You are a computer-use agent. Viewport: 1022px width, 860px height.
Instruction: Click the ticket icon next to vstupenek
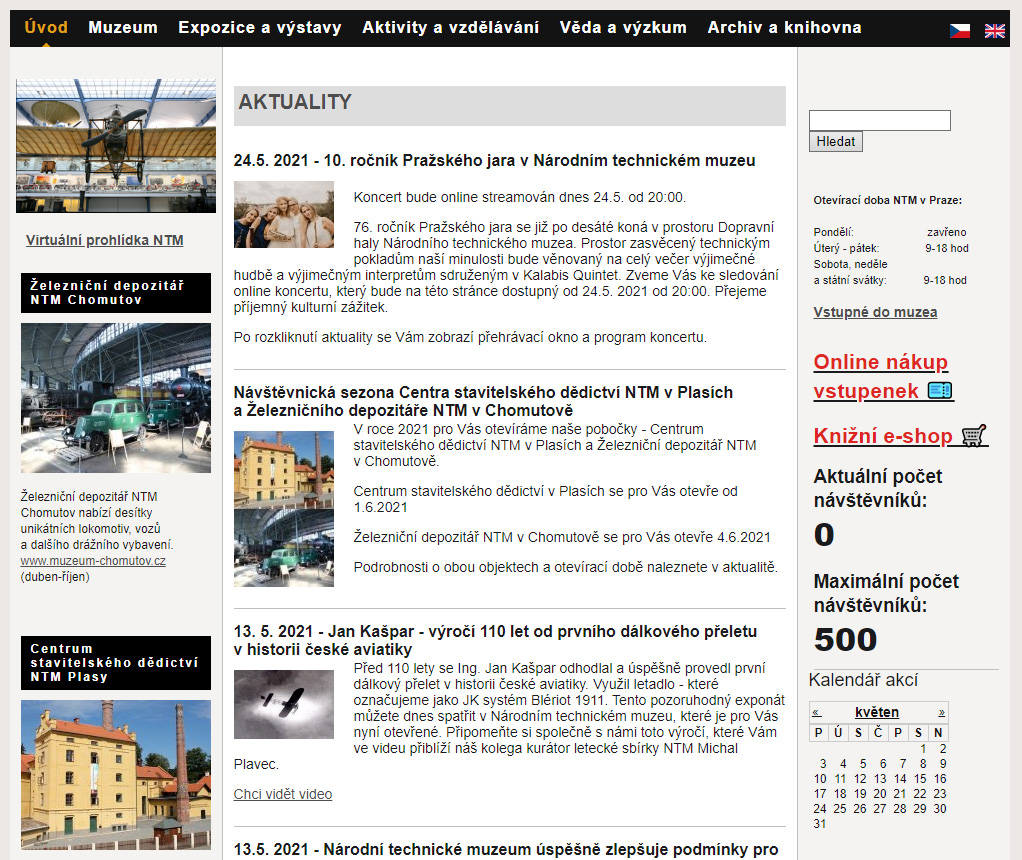tap(940, 391)
